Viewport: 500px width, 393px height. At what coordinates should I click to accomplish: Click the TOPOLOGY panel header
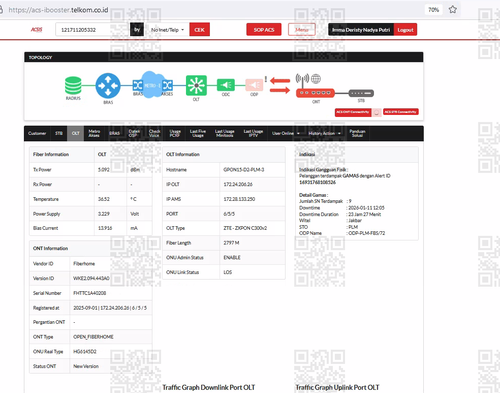tap(224, 57)
